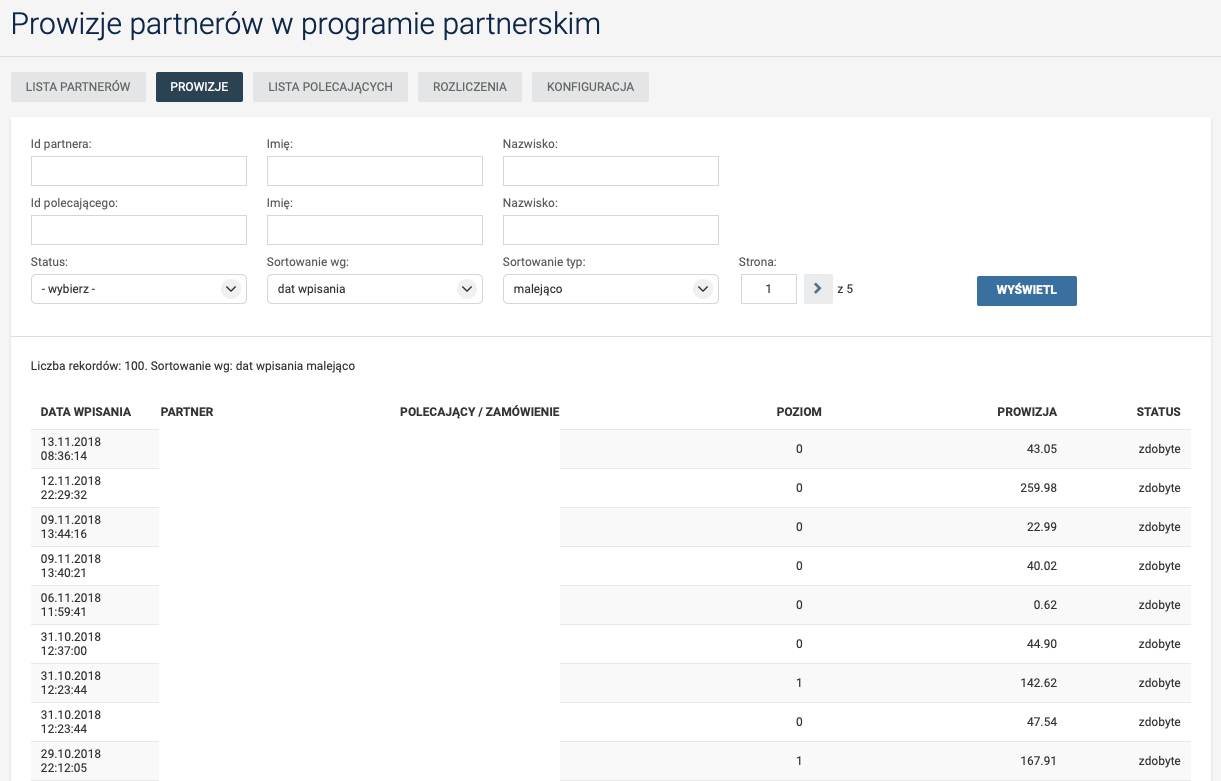Click the Strona page number field
The width and height of the screenshot is (1221, 781).
click(x=768, y=289)
